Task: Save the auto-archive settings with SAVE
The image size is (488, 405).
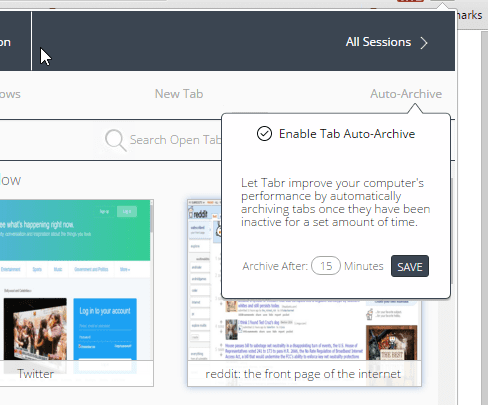Action: (410, 266)
